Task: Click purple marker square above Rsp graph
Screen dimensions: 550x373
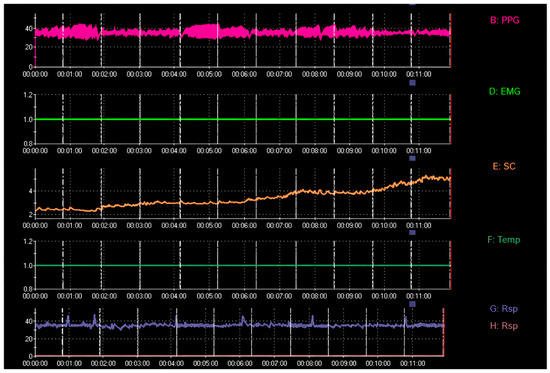Action: tap(412, 304)
